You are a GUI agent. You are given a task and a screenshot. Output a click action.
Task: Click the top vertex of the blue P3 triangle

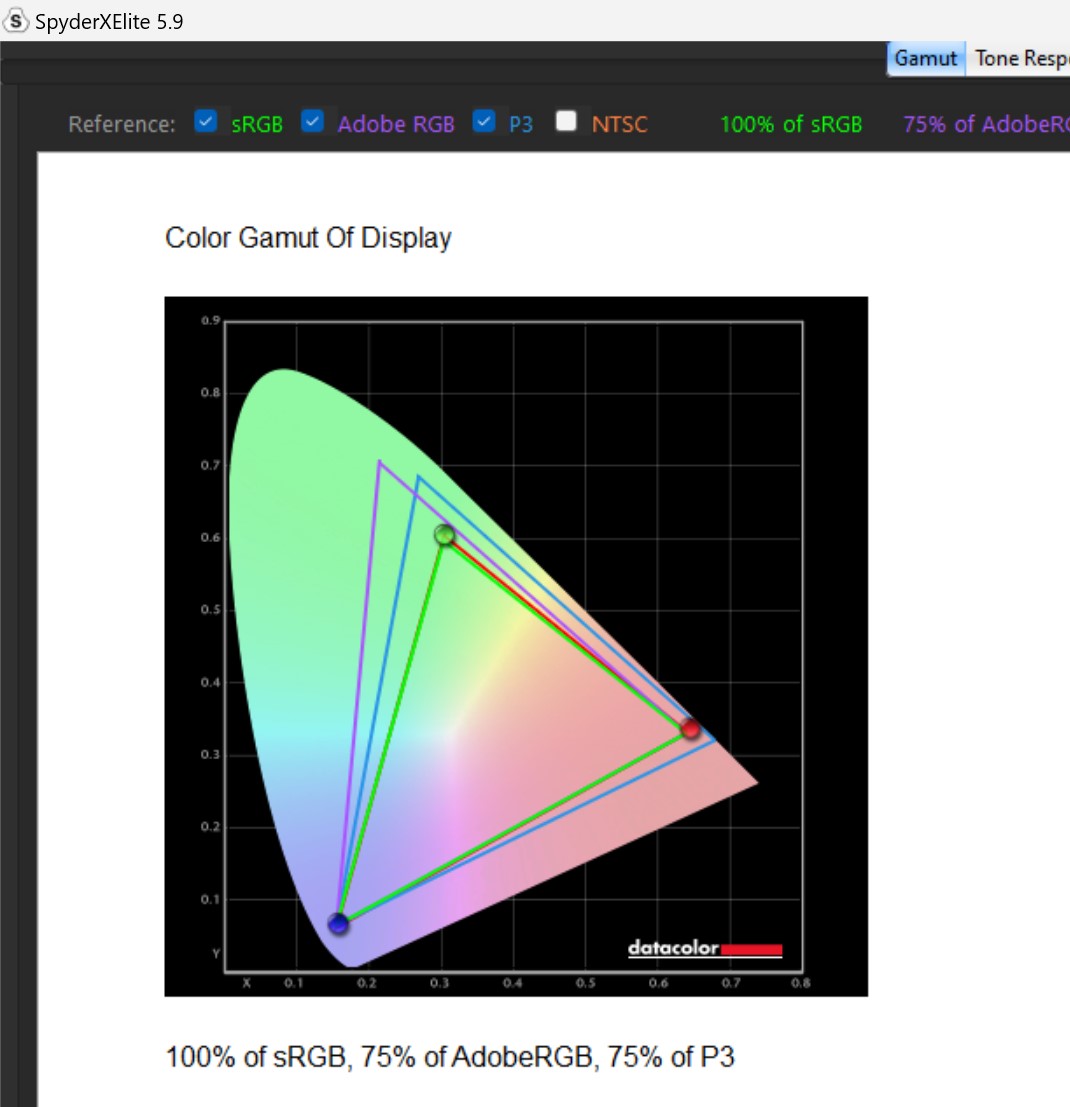(x=418, y=477)
